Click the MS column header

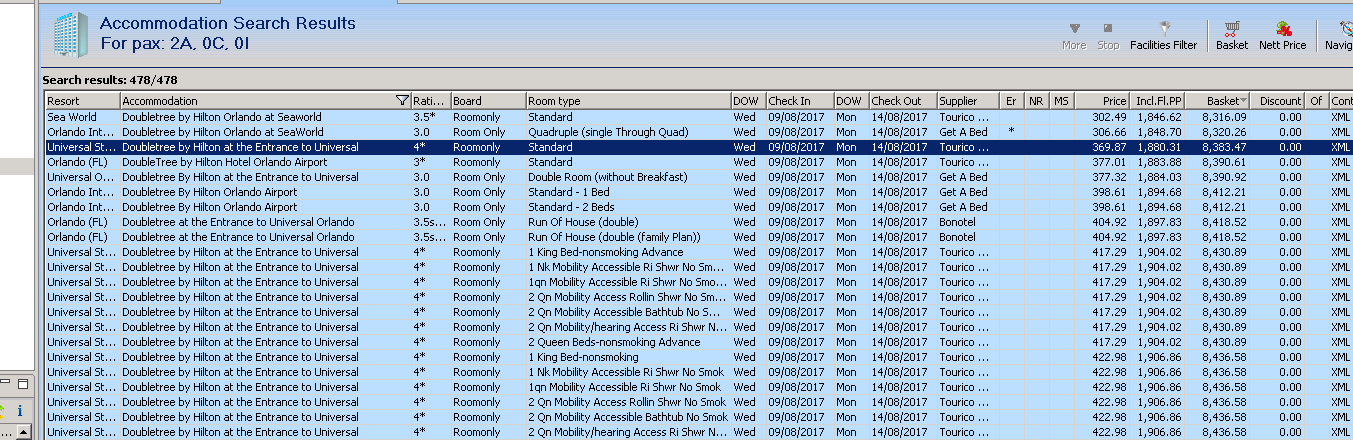pyautogui.click(x=1062, y=101)
